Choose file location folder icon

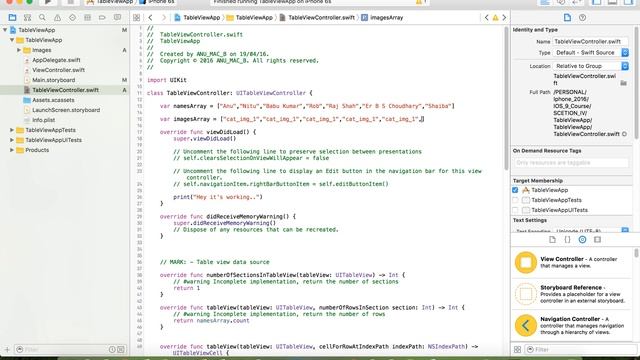click(623, 83)
